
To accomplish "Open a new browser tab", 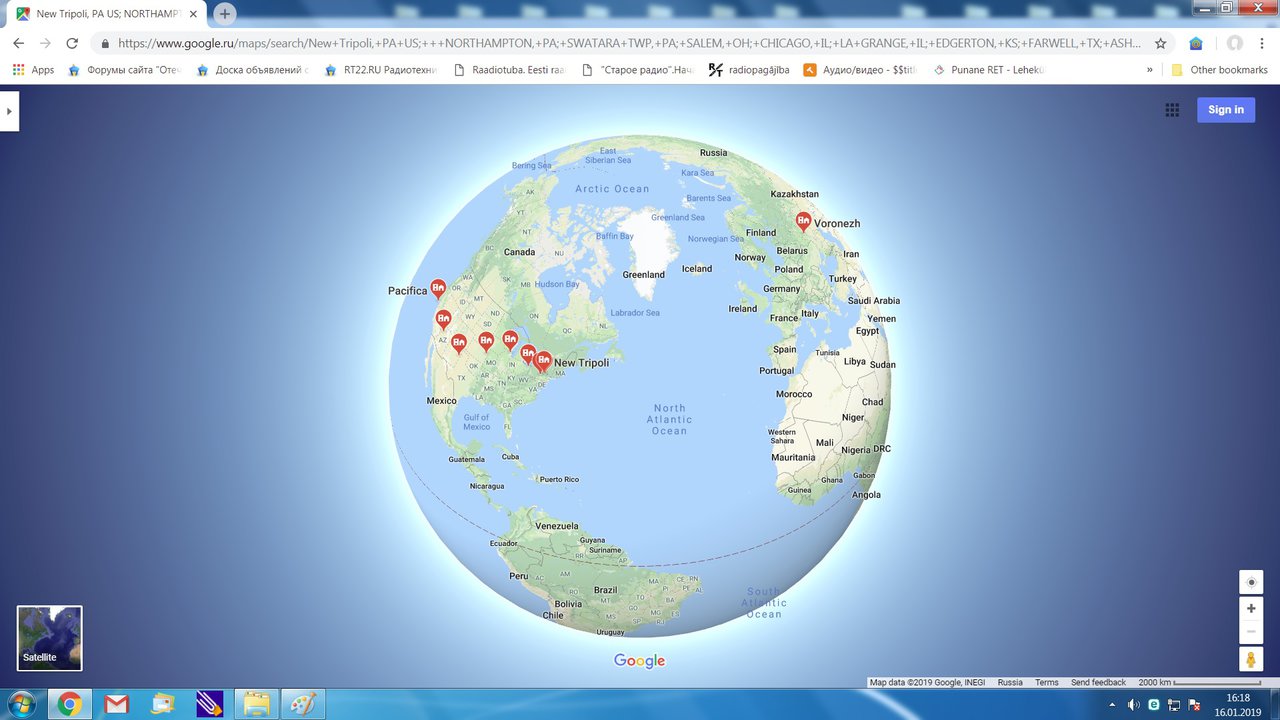I will [225, 14].
